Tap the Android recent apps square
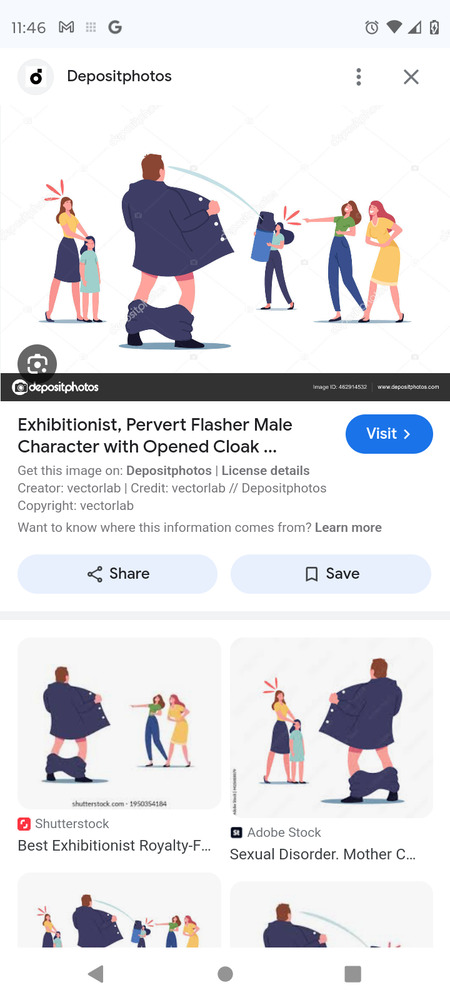This screenshot has width=450, height=1000. click(x=352, y=973)
